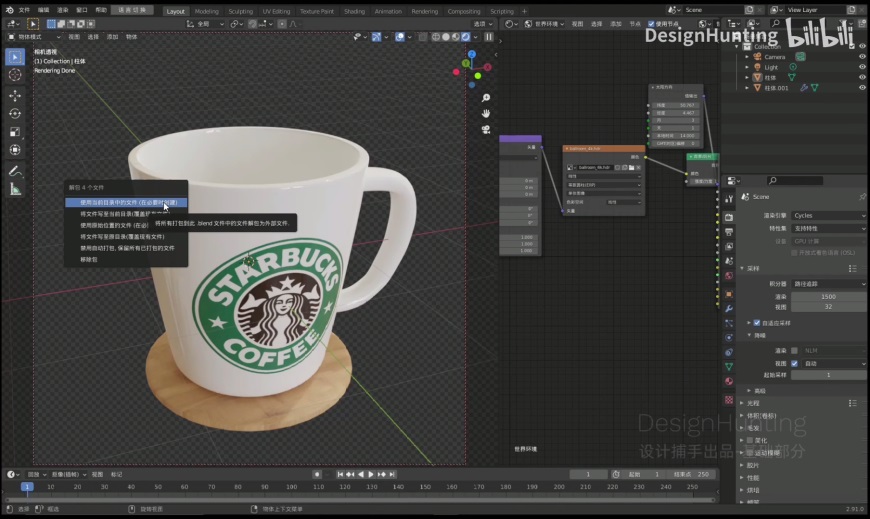Choose highlighted 'use files in current directory' option
The width and height of the screenshot is (870, 519).
click(x=126, y=203)
